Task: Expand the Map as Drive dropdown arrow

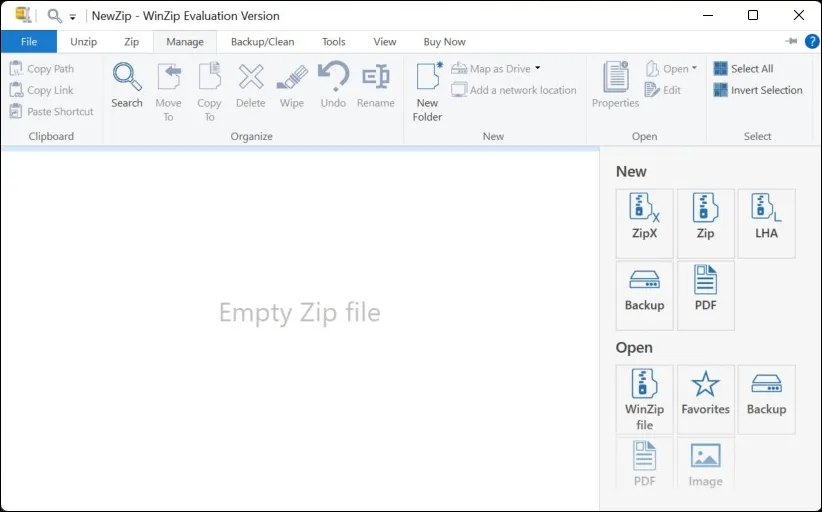Action: 538,68
